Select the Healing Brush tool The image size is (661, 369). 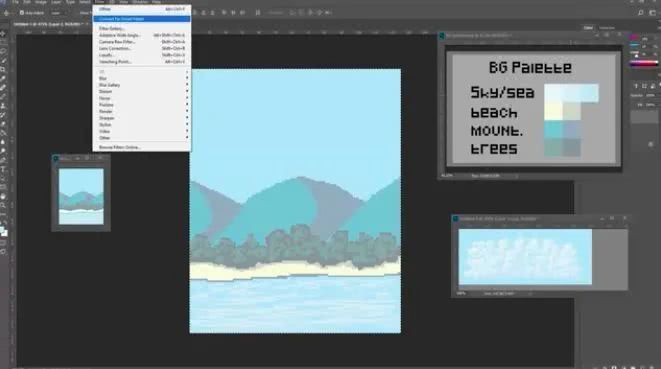click(x=3, y=88)
